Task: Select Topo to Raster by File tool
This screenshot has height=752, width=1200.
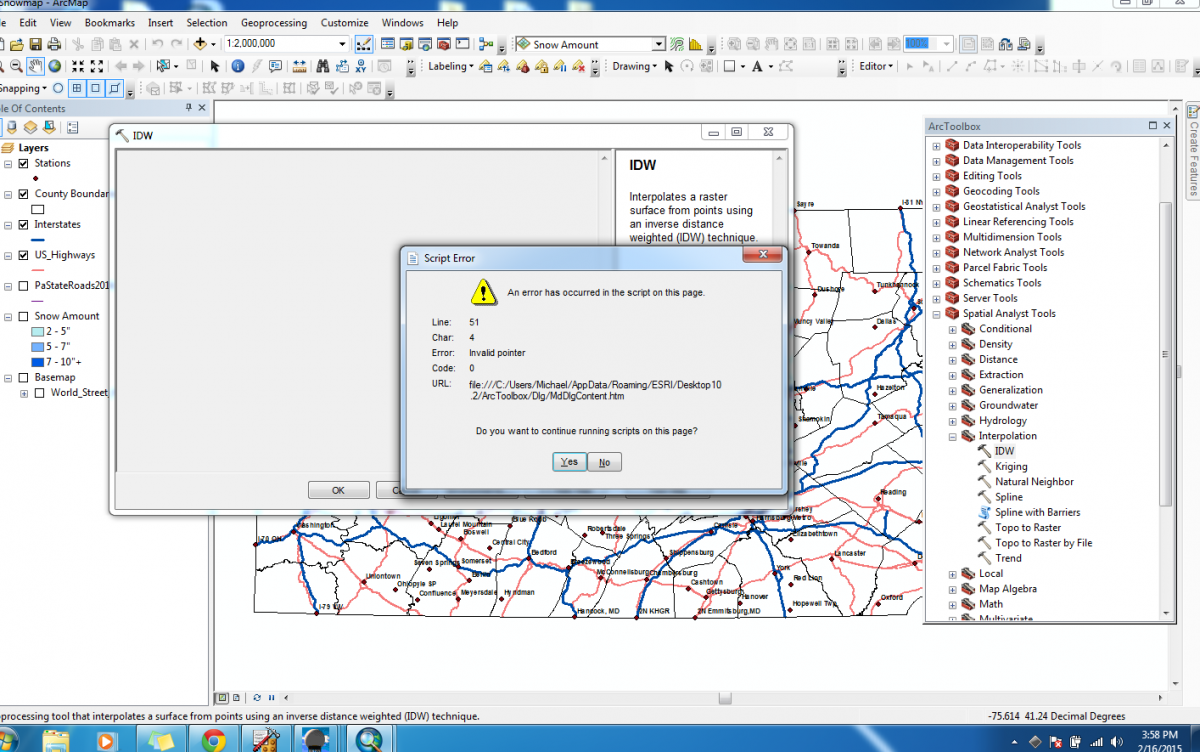Action: pyautogui.click(x=1043, y=543)
